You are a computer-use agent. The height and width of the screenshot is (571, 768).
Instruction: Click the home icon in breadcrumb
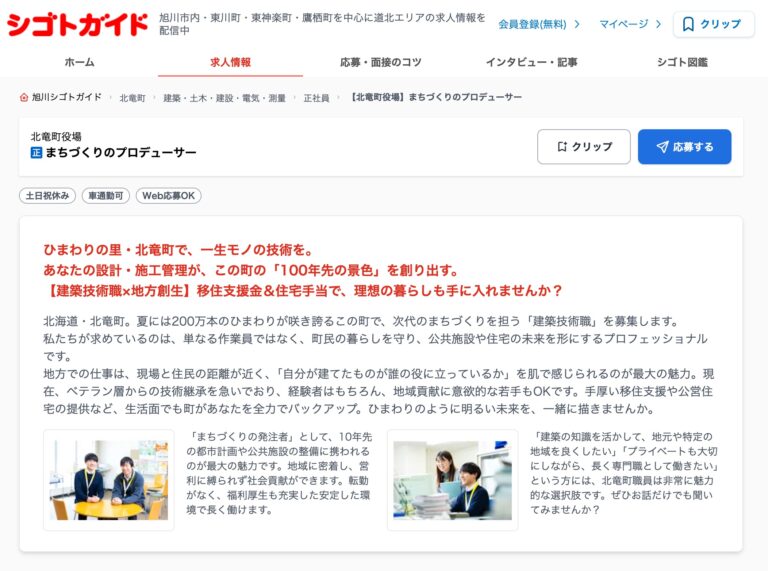pyautogui.click(x=24, y=97)
